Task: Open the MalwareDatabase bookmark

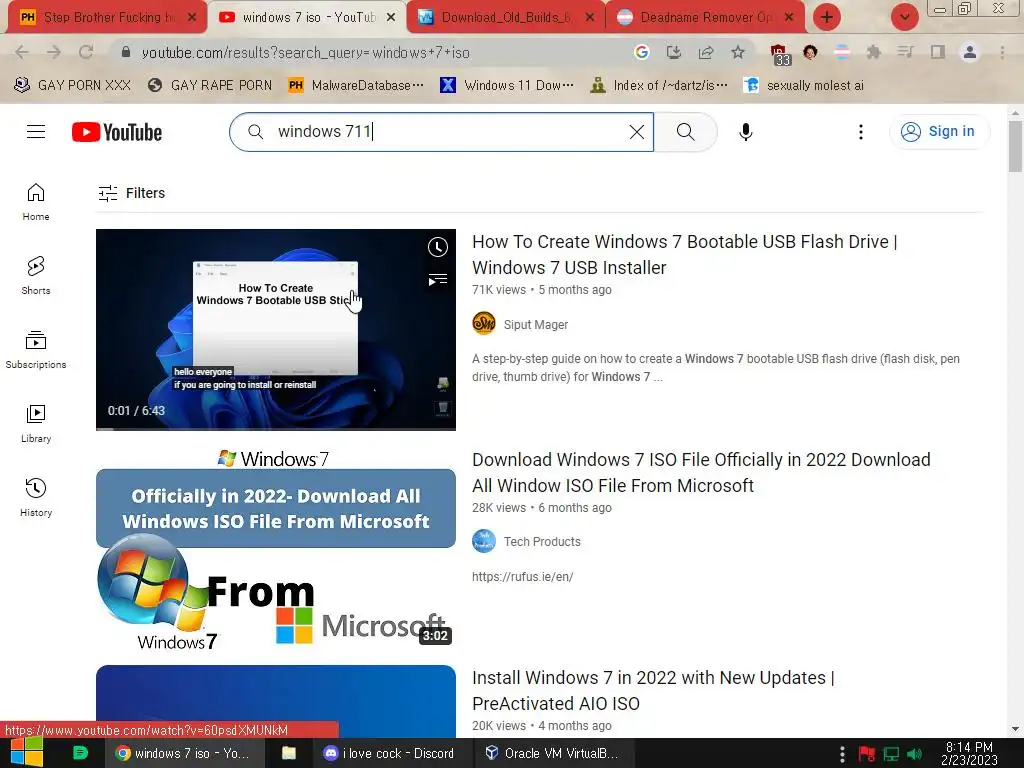Action: [357, 85]
